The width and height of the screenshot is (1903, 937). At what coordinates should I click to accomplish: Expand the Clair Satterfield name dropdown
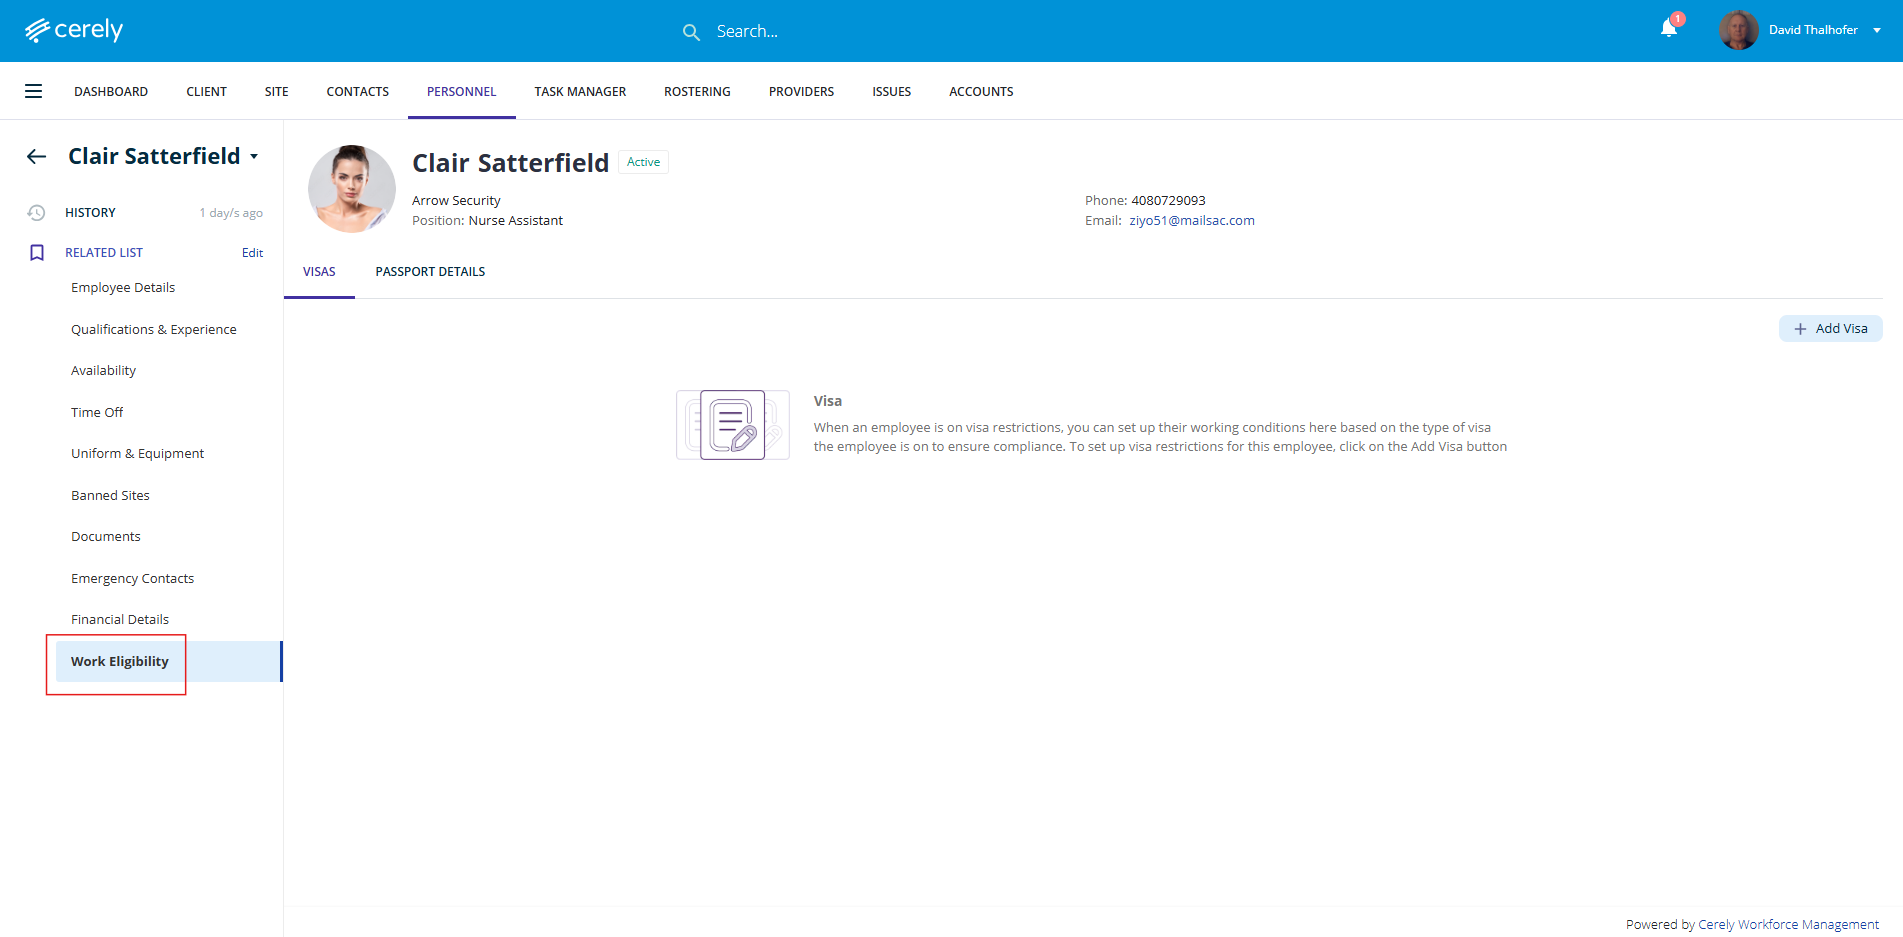coord(254,157)
